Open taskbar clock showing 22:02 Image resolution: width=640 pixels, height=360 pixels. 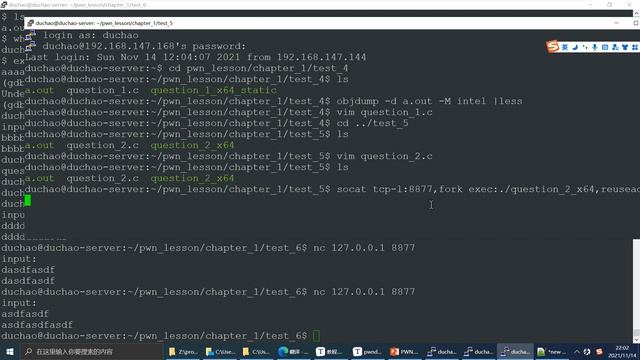[x=622, y=351]
